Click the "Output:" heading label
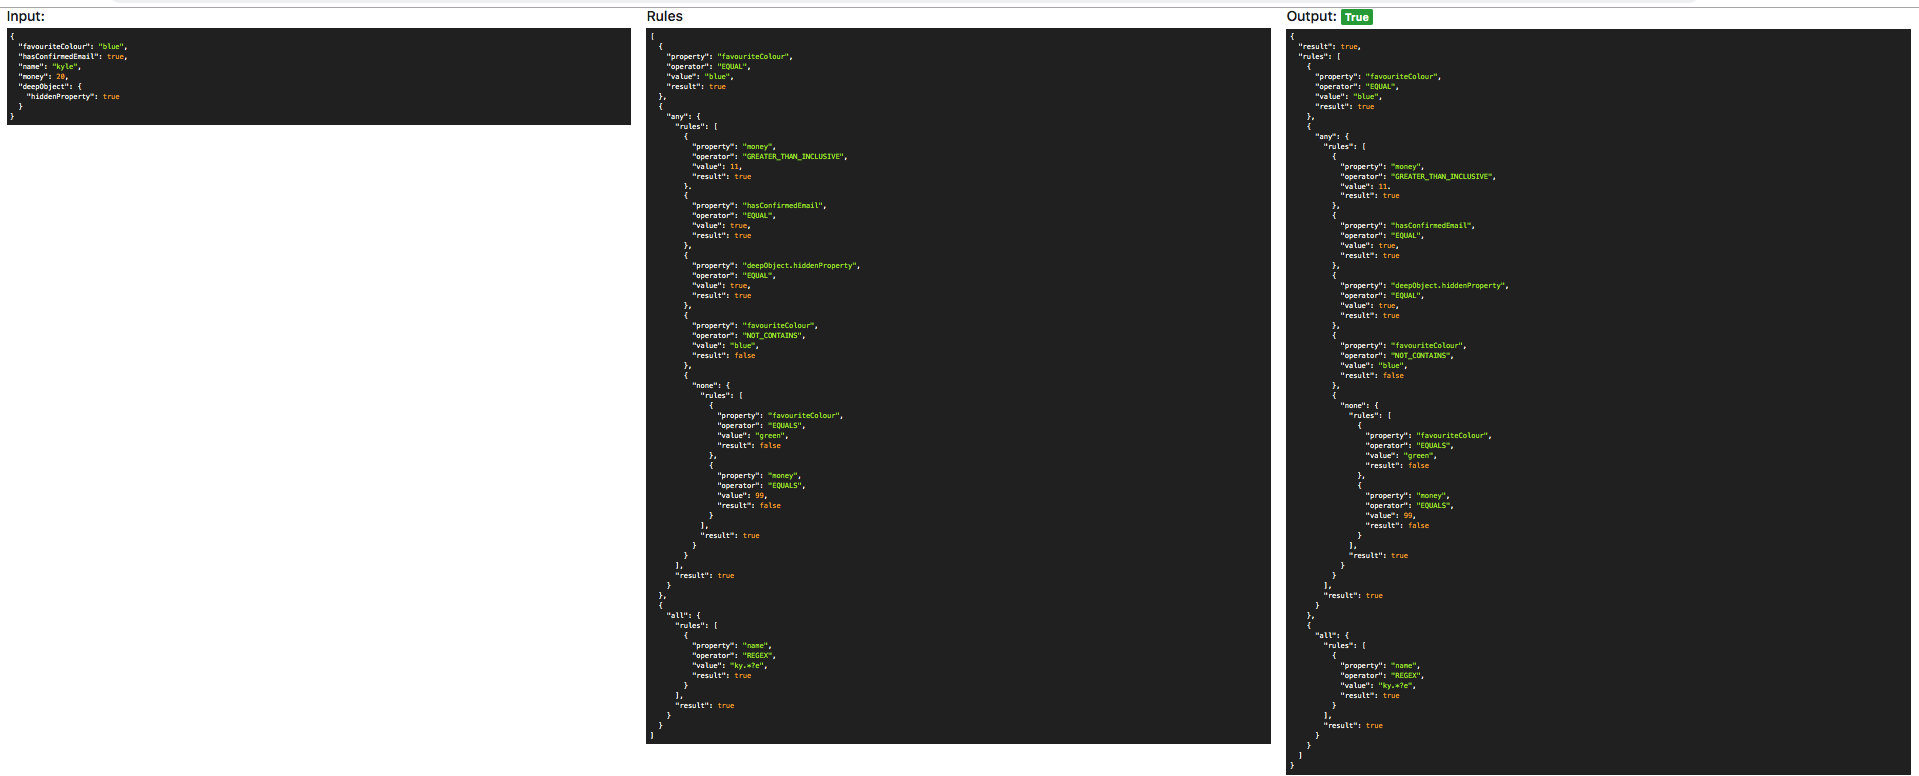 point(1311,16)
